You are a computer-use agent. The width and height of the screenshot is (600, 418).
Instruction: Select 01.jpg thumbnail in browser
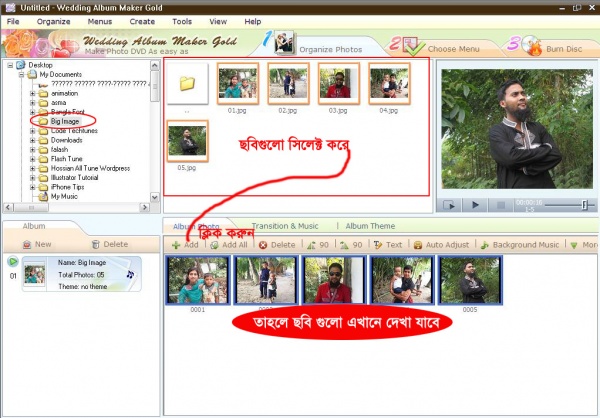238,83
